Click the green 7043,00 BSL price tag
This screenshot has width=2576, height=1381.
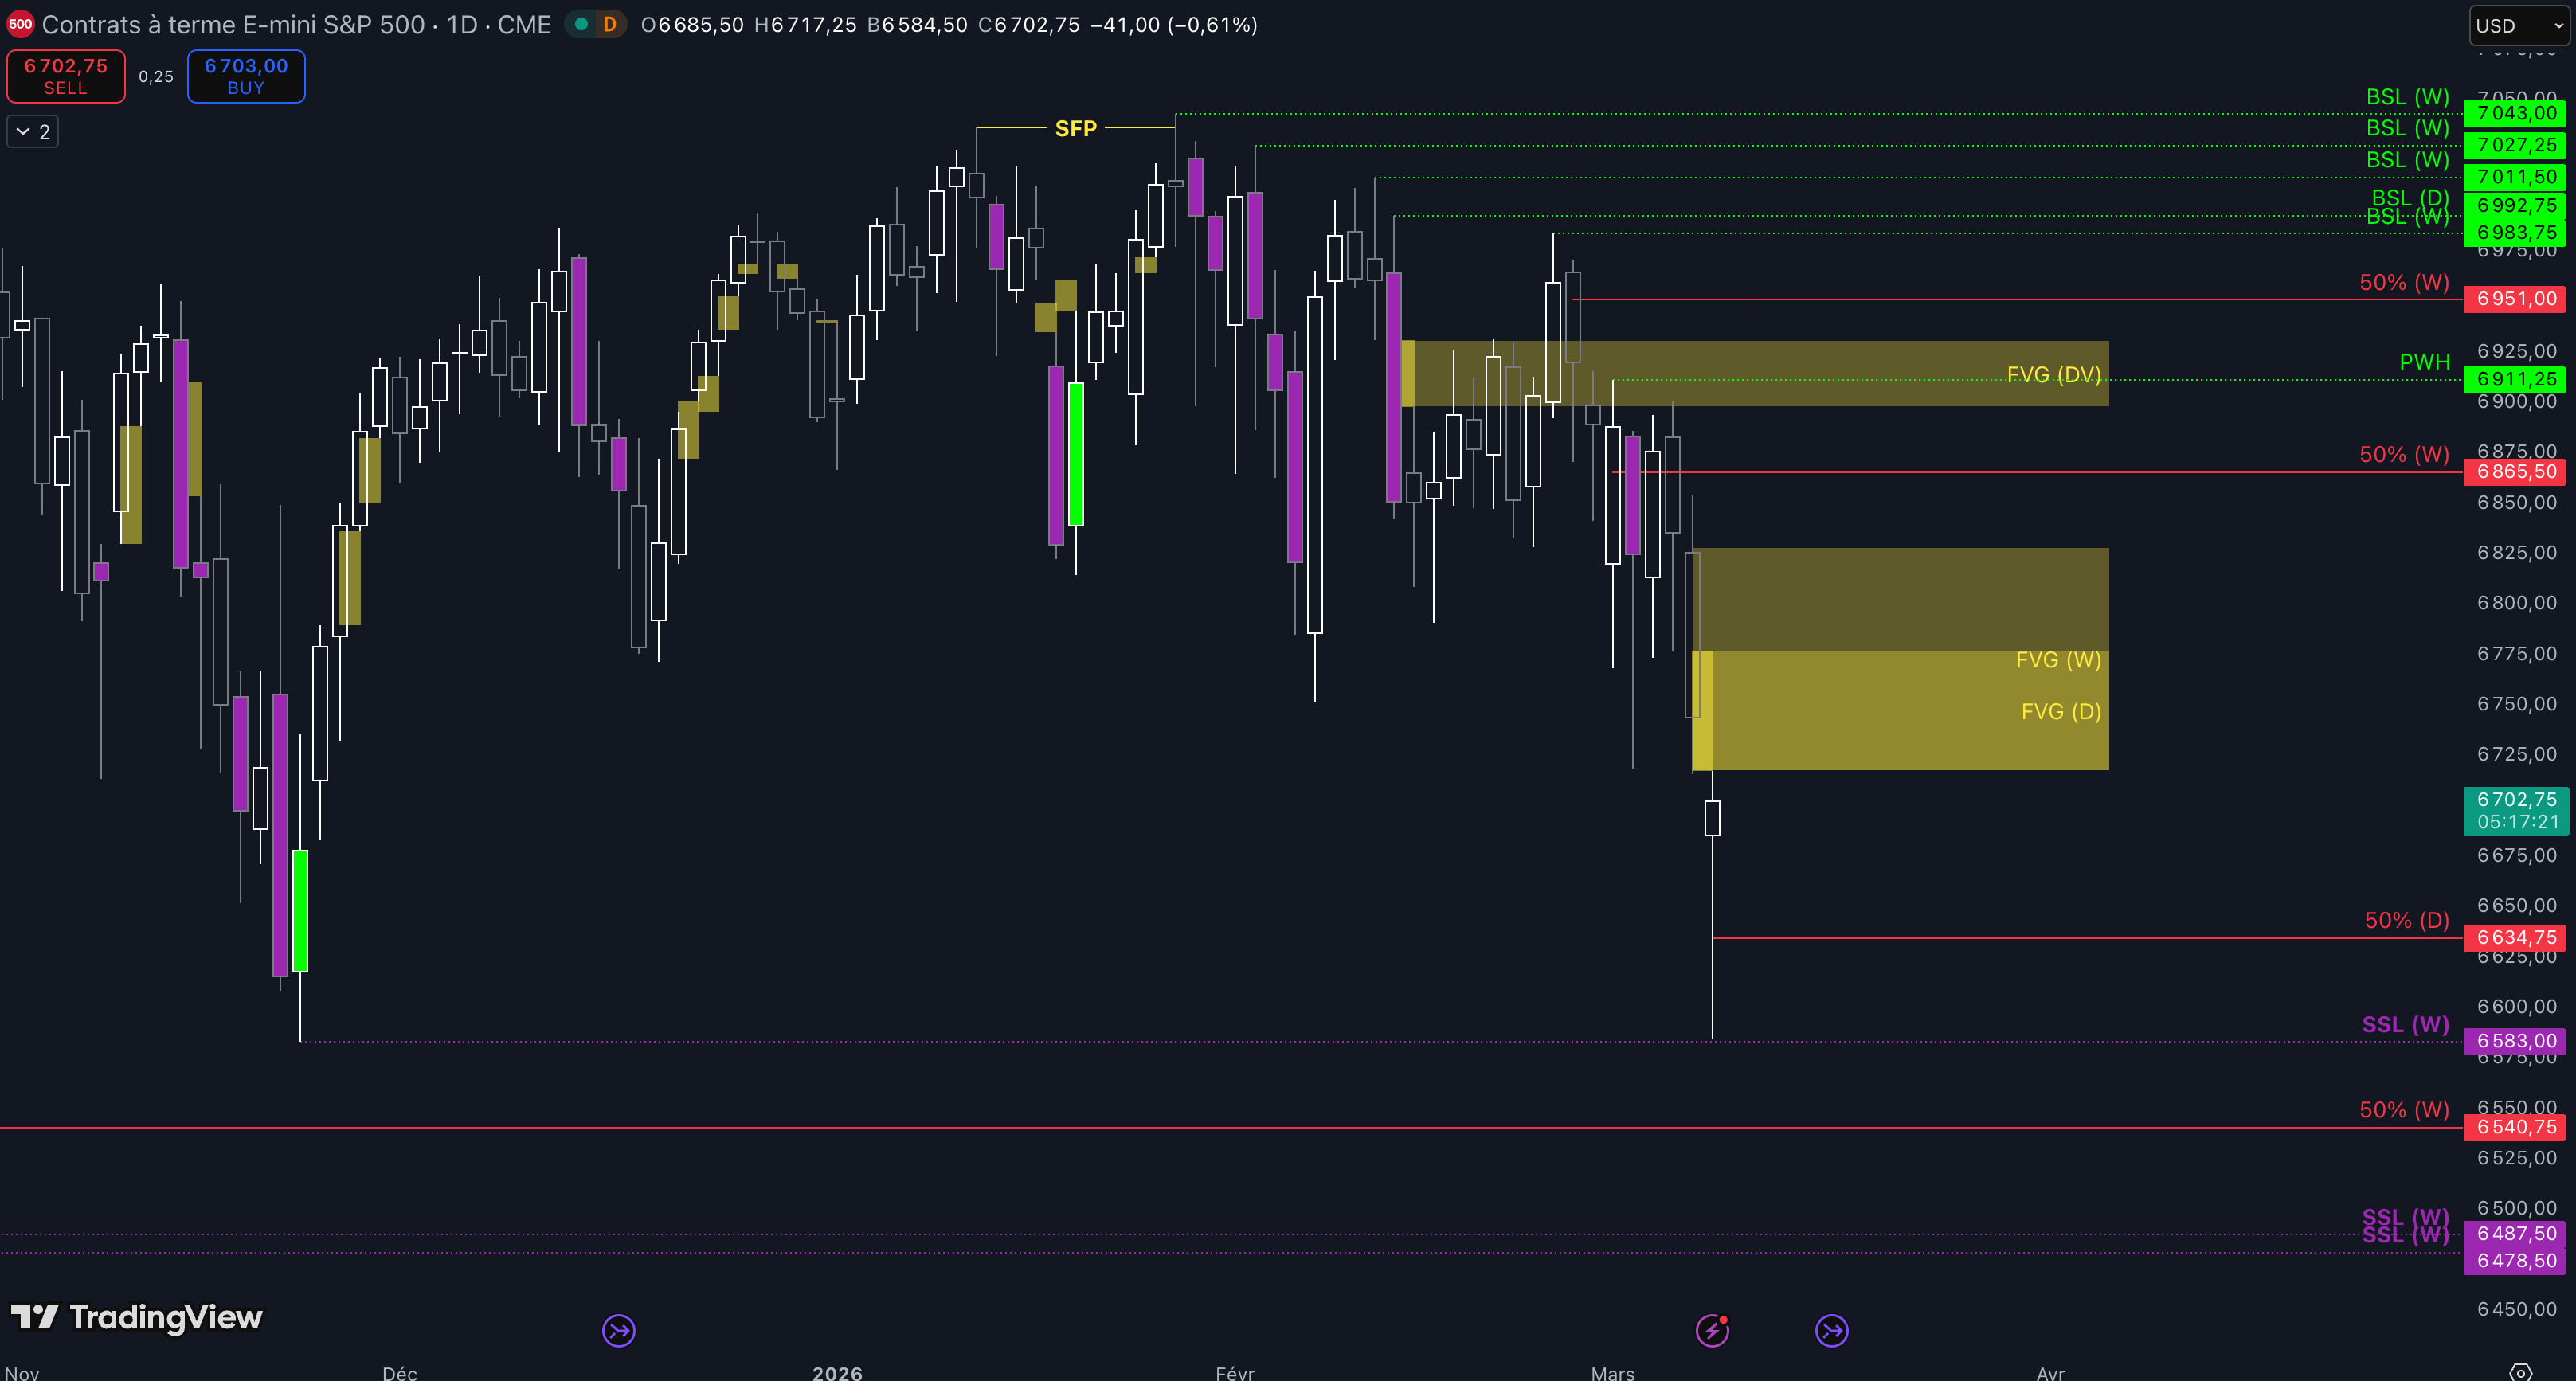tap(2516, 113)
